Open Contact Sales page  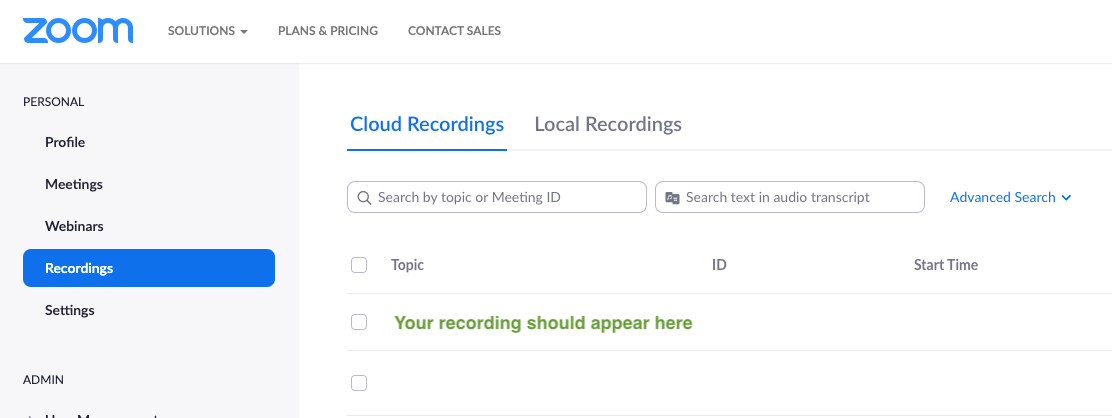tap(454, 31)
